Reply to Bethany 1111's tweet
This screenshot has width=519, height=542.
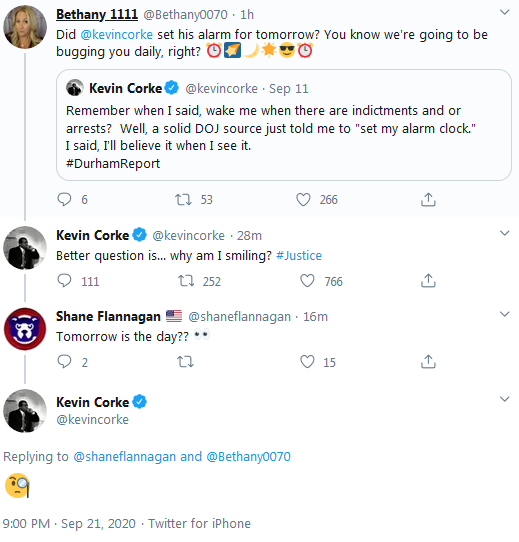pyautogui.click(x=64, y=199)
